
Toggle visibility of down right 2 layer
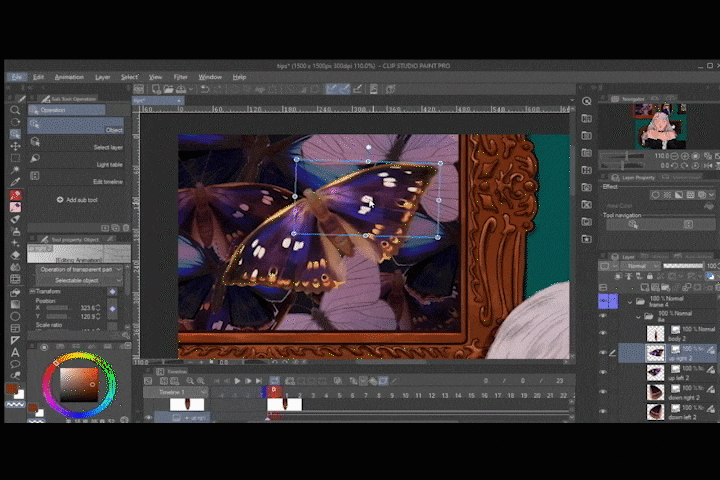603,392
